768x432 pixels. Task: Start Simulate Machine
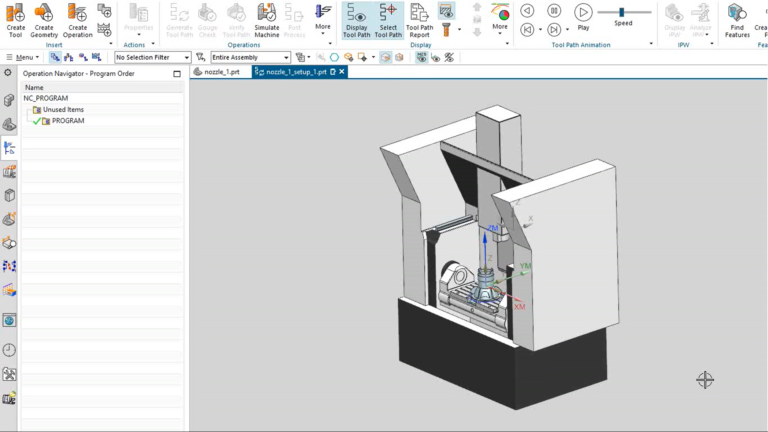click(x=267, y=20)
